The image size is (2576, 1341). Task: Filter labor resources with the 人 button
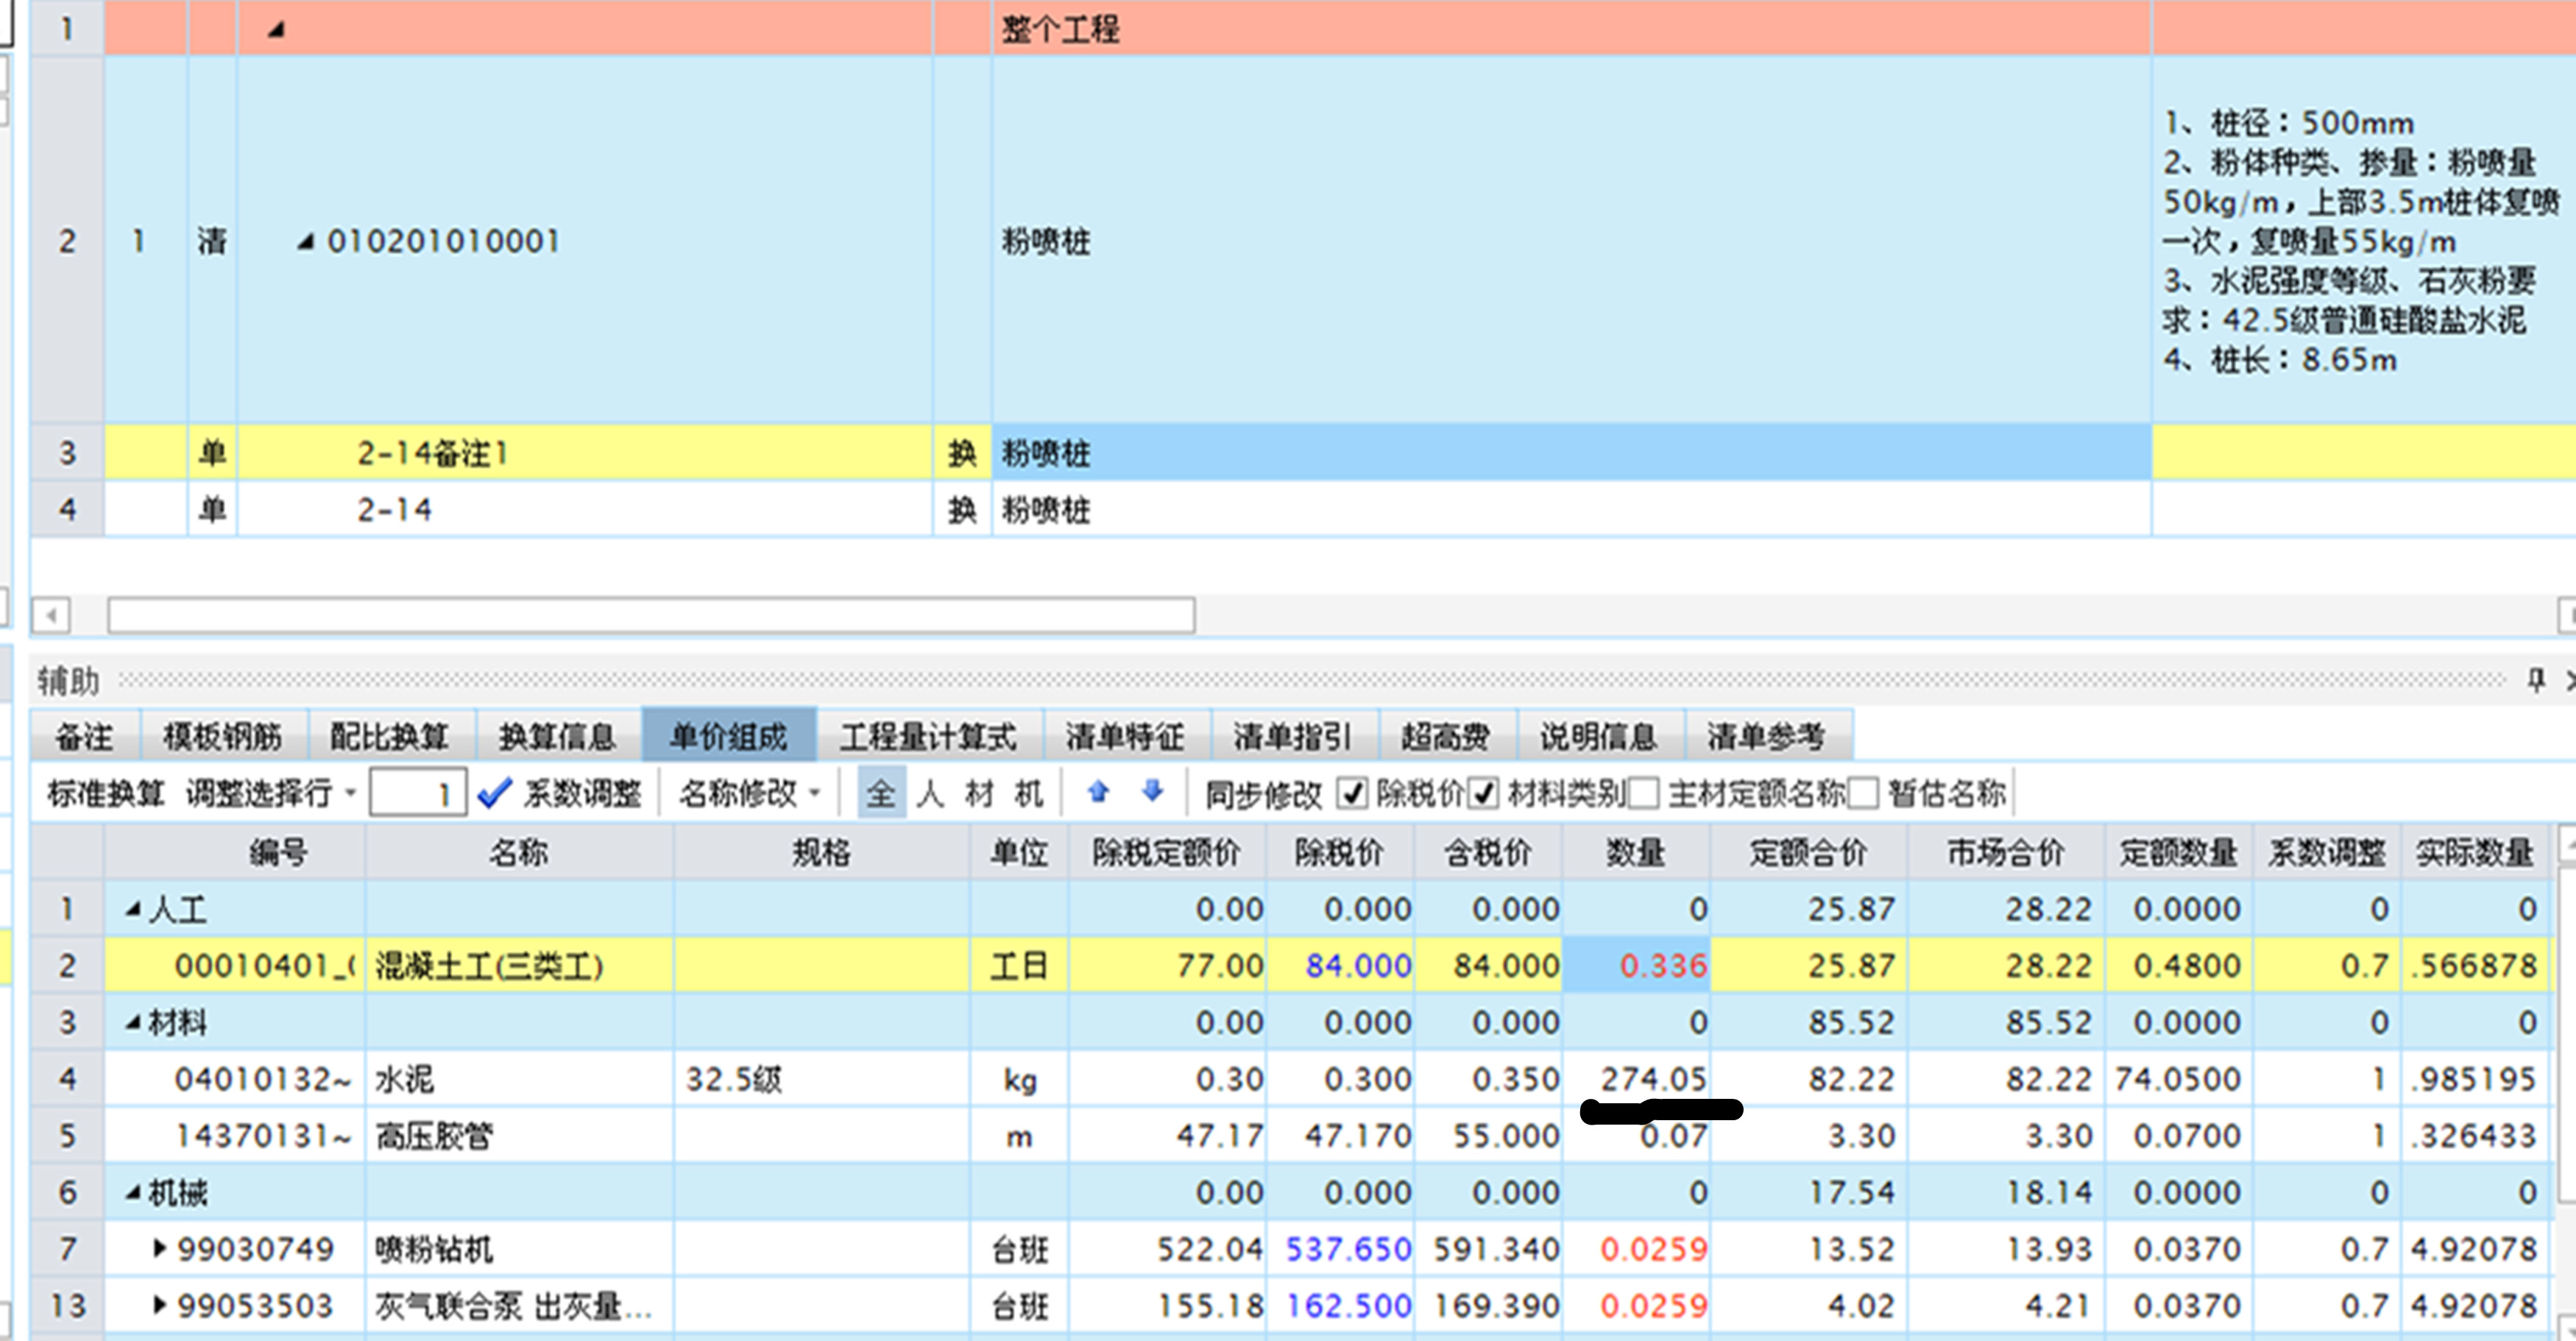click(x=930, y=793)
